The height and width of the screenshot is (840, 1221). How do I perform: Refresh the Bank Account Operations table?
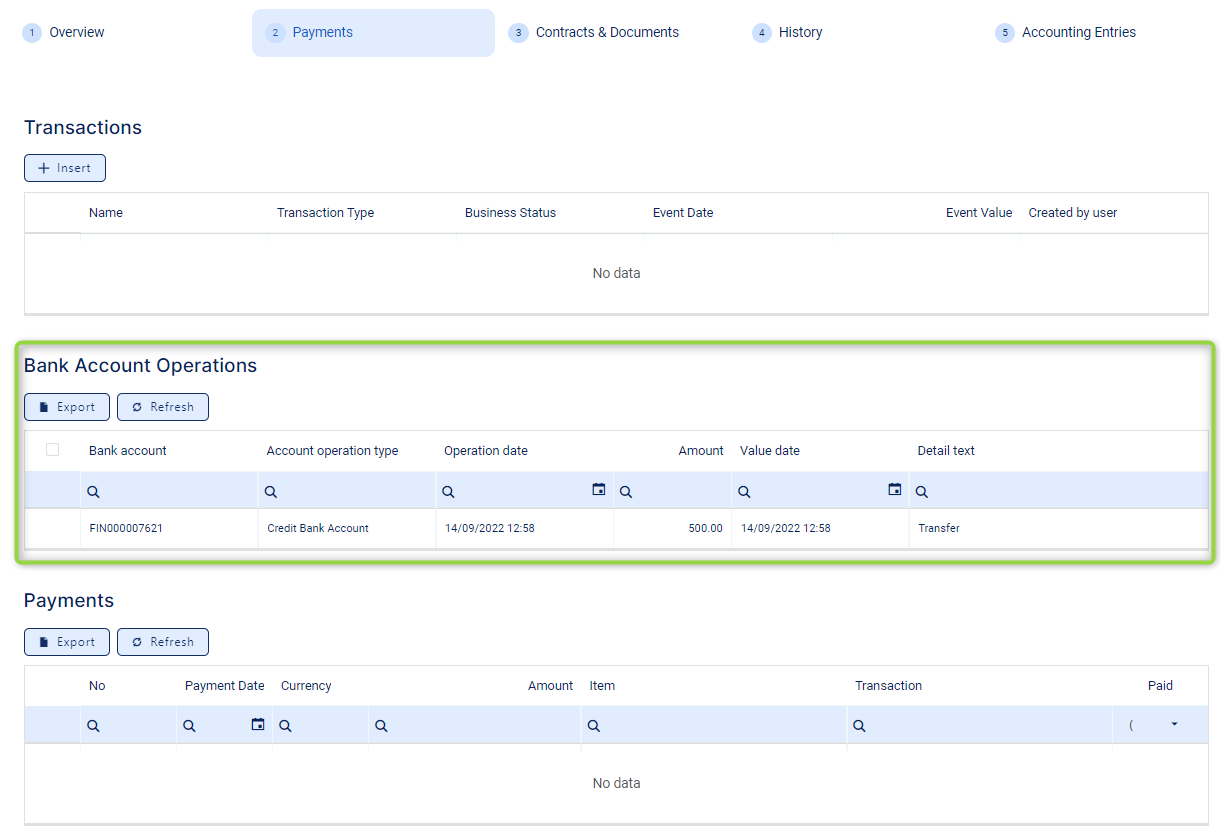tap(163, 407)
